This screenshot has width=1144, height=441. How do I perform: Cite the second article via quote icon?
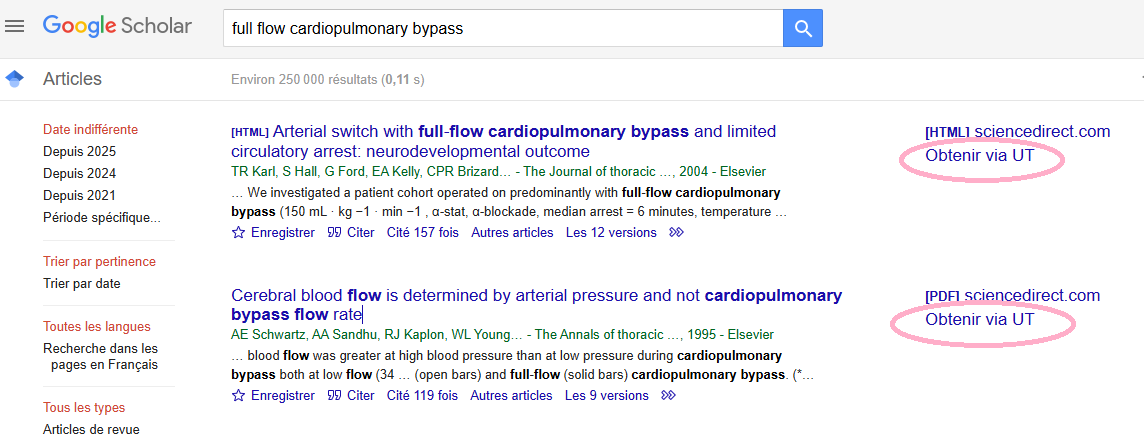click(x=334, y=396)
